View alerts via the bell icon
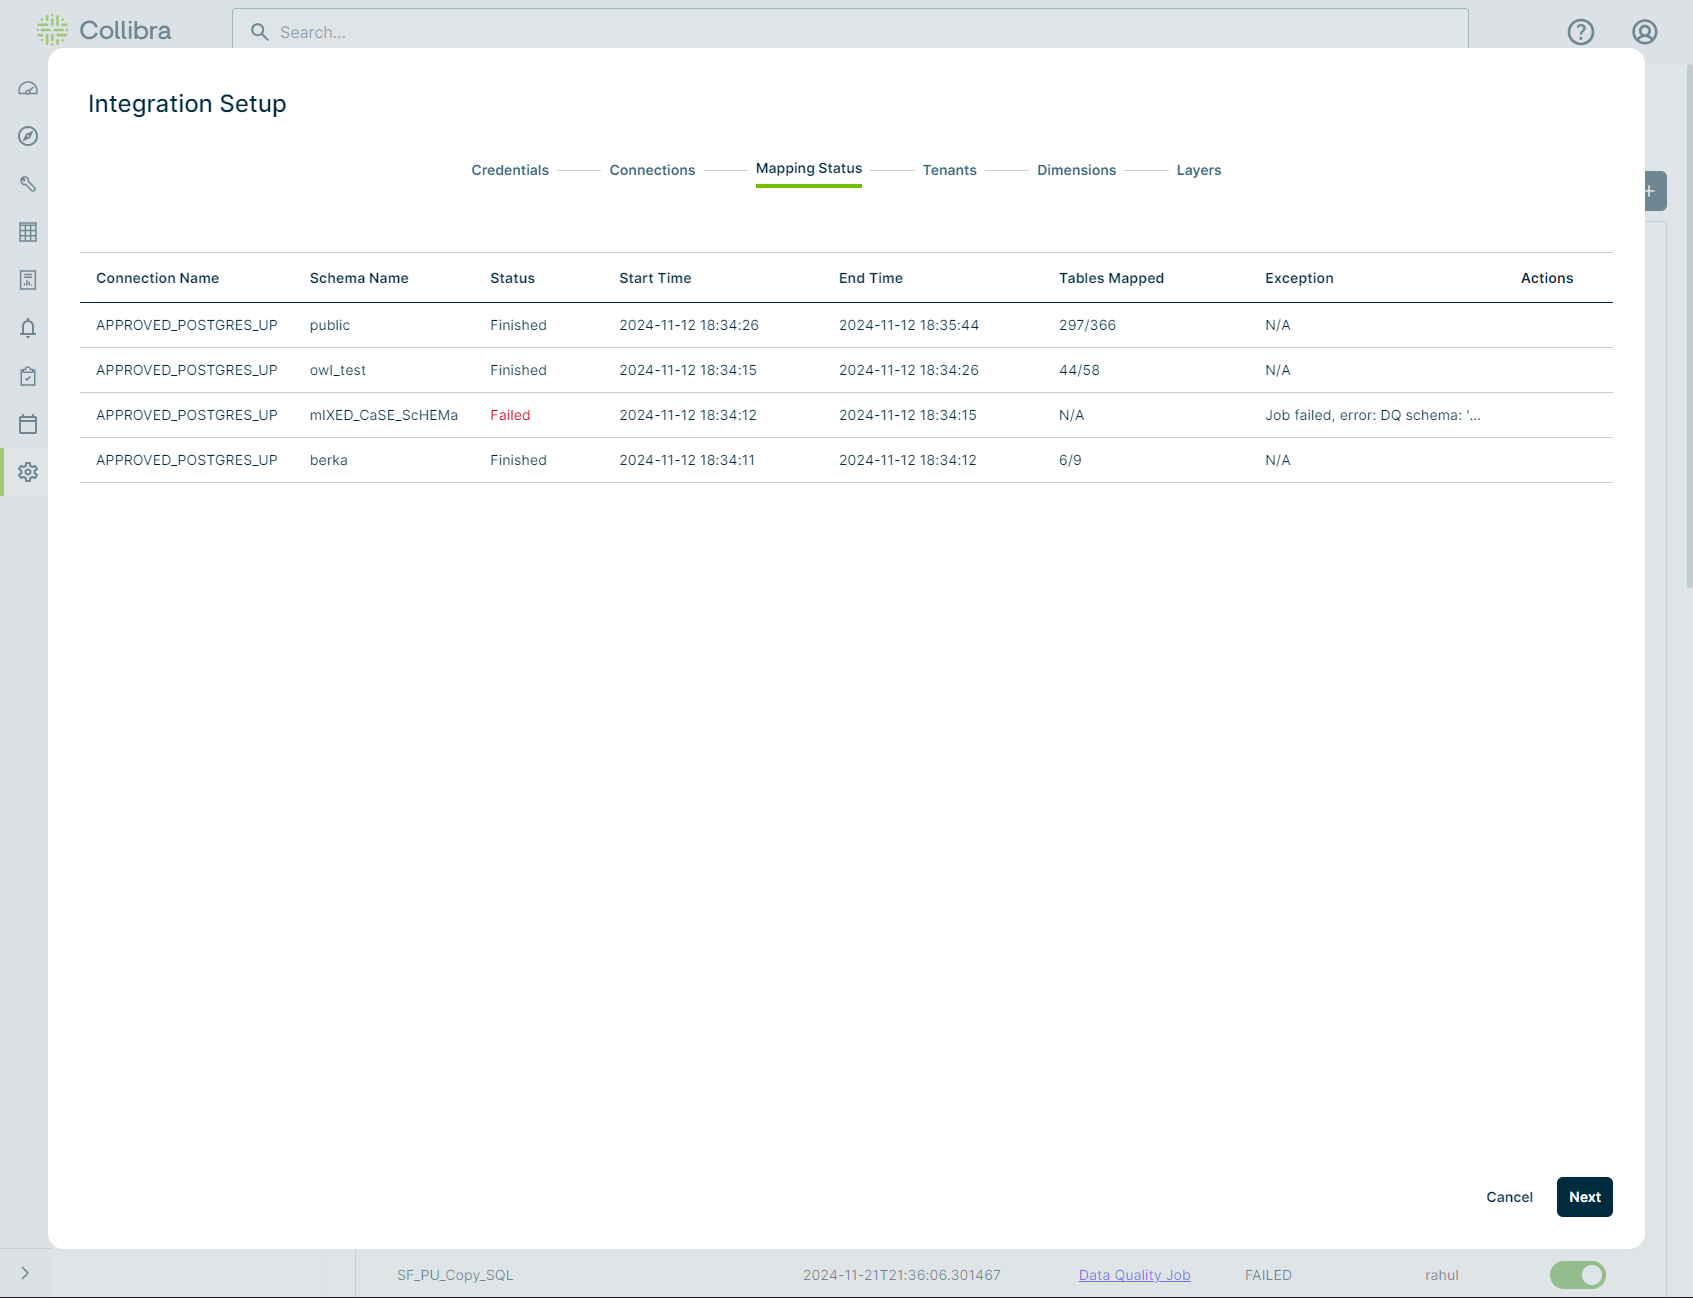The image size is (1693, 1298). [x=27, y=328]
